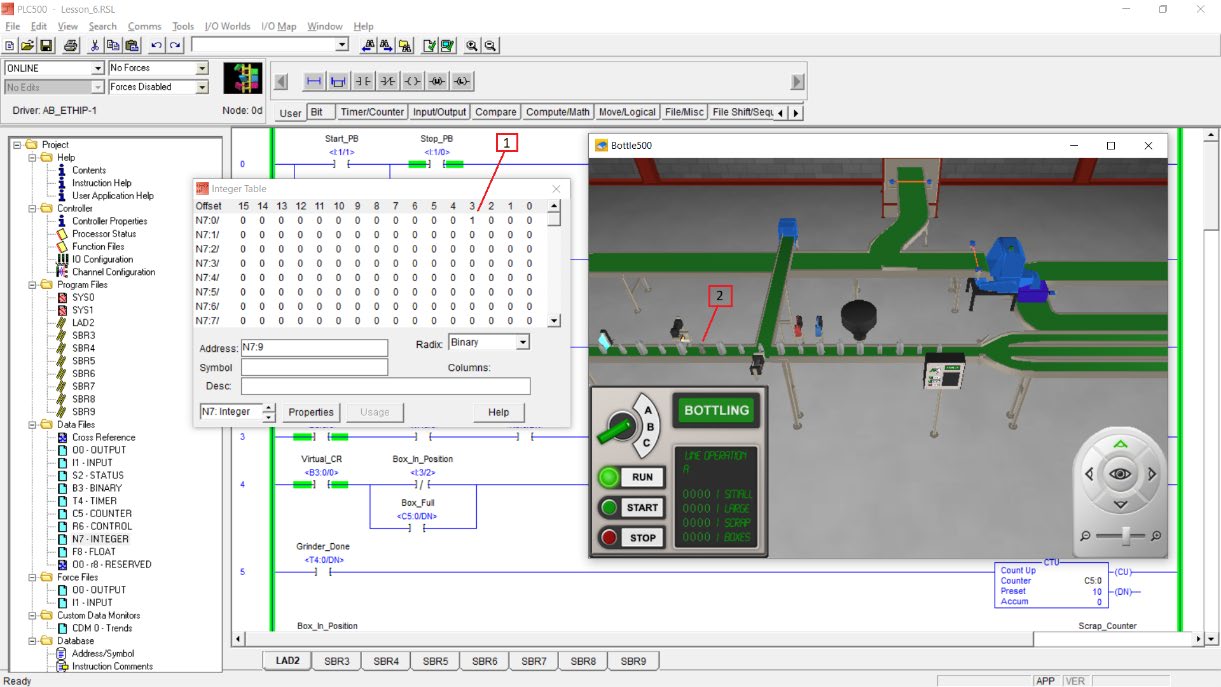The height and width of the screenshot is (687, 1221).
Task: Click the Properties button in Integer Table
Action: tap(311, 412)
